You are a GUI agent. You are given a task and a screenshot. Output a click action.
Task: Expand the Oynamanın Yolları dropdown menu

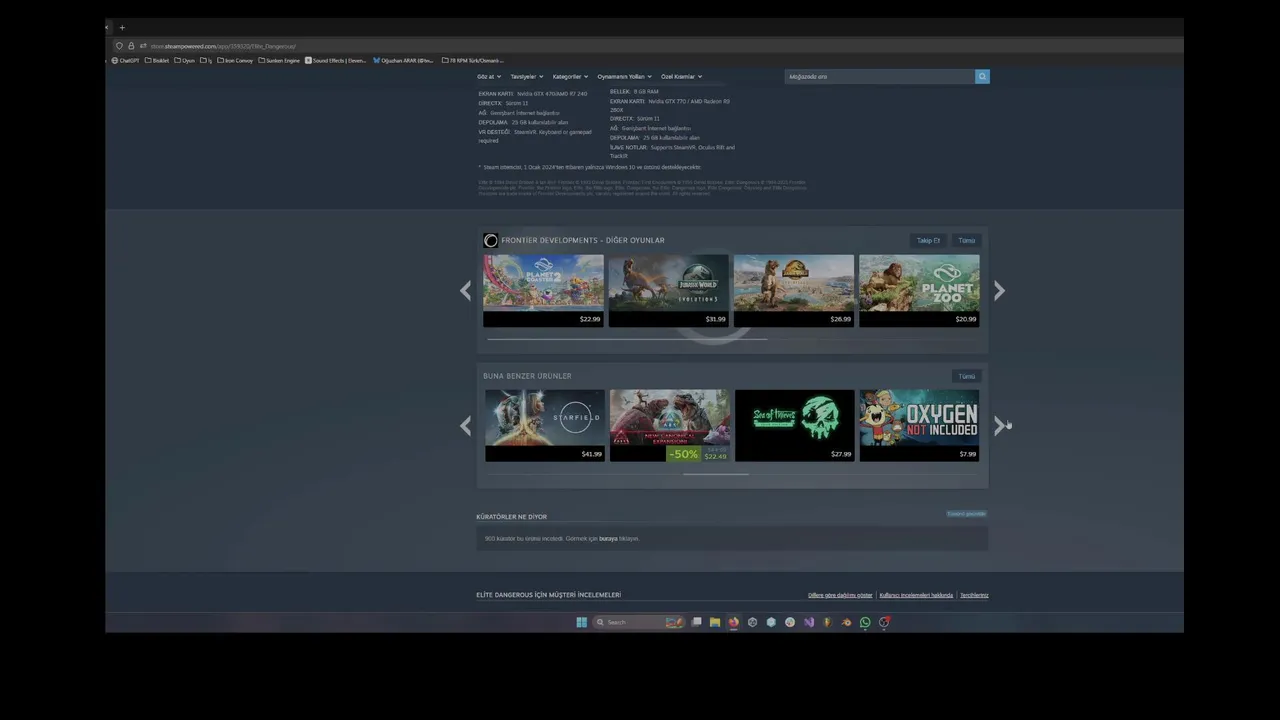(624, 76)
